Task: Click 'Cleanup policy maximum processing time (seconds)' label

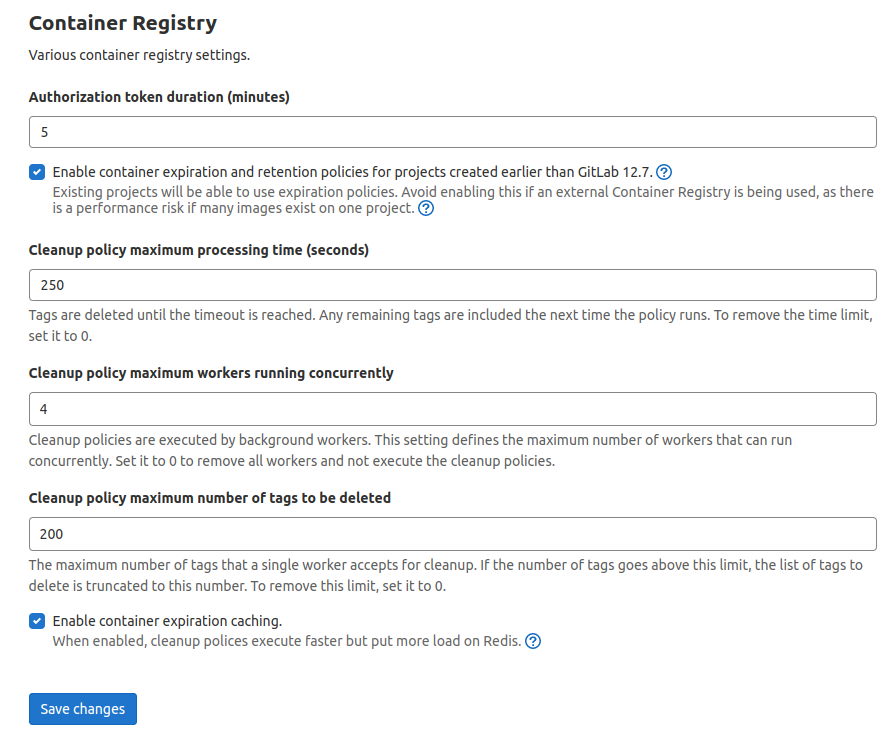Action: coord(199,250)
